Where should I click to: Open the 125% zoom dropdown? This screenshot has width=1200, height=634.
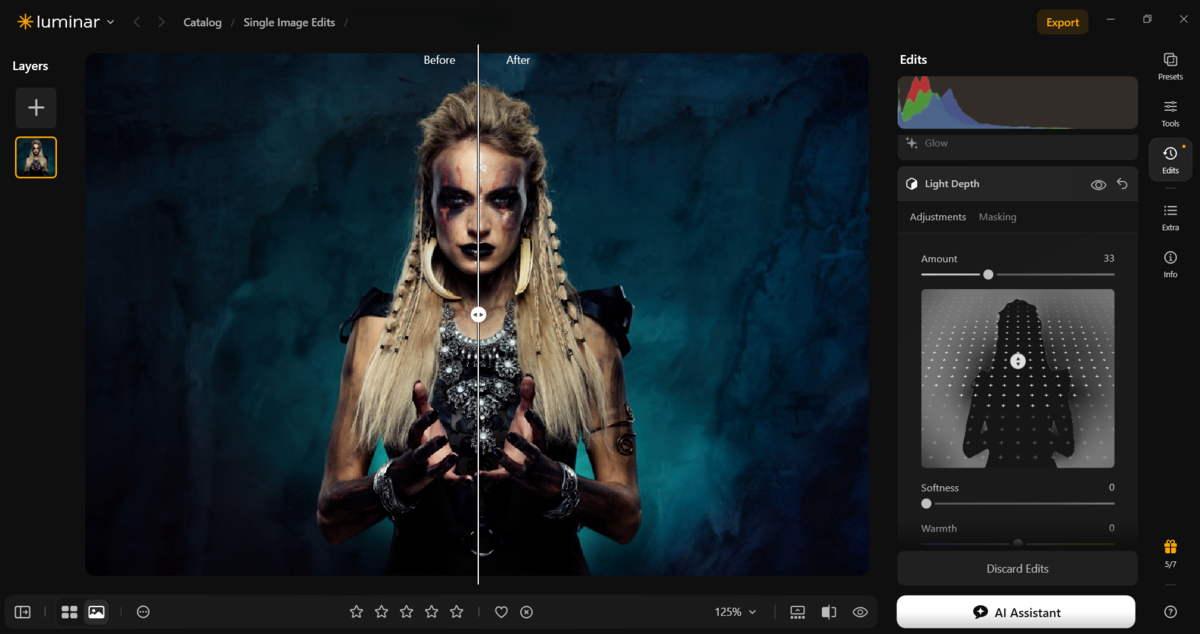(735, 612)
